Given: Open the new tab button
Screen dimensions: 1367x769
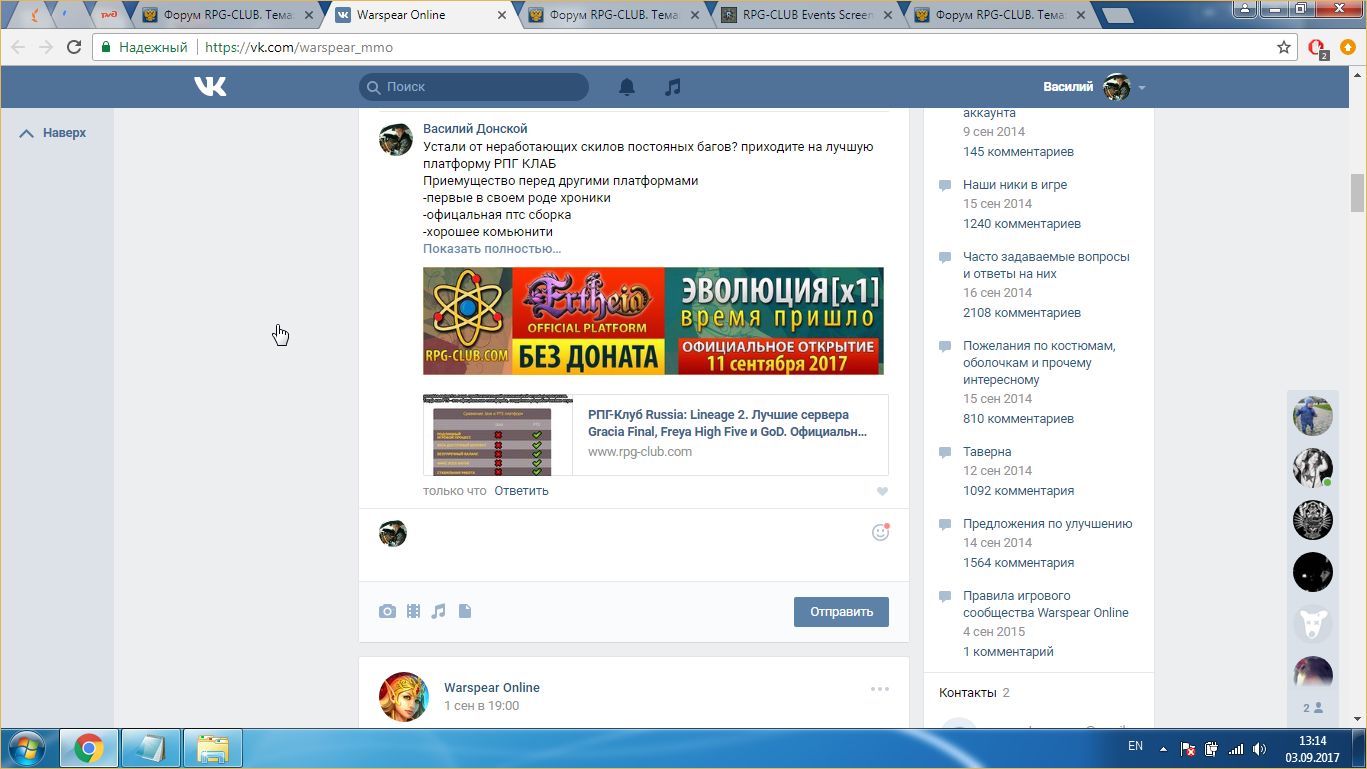Looking at the screenshot, I should click(x=1116, y=15).
